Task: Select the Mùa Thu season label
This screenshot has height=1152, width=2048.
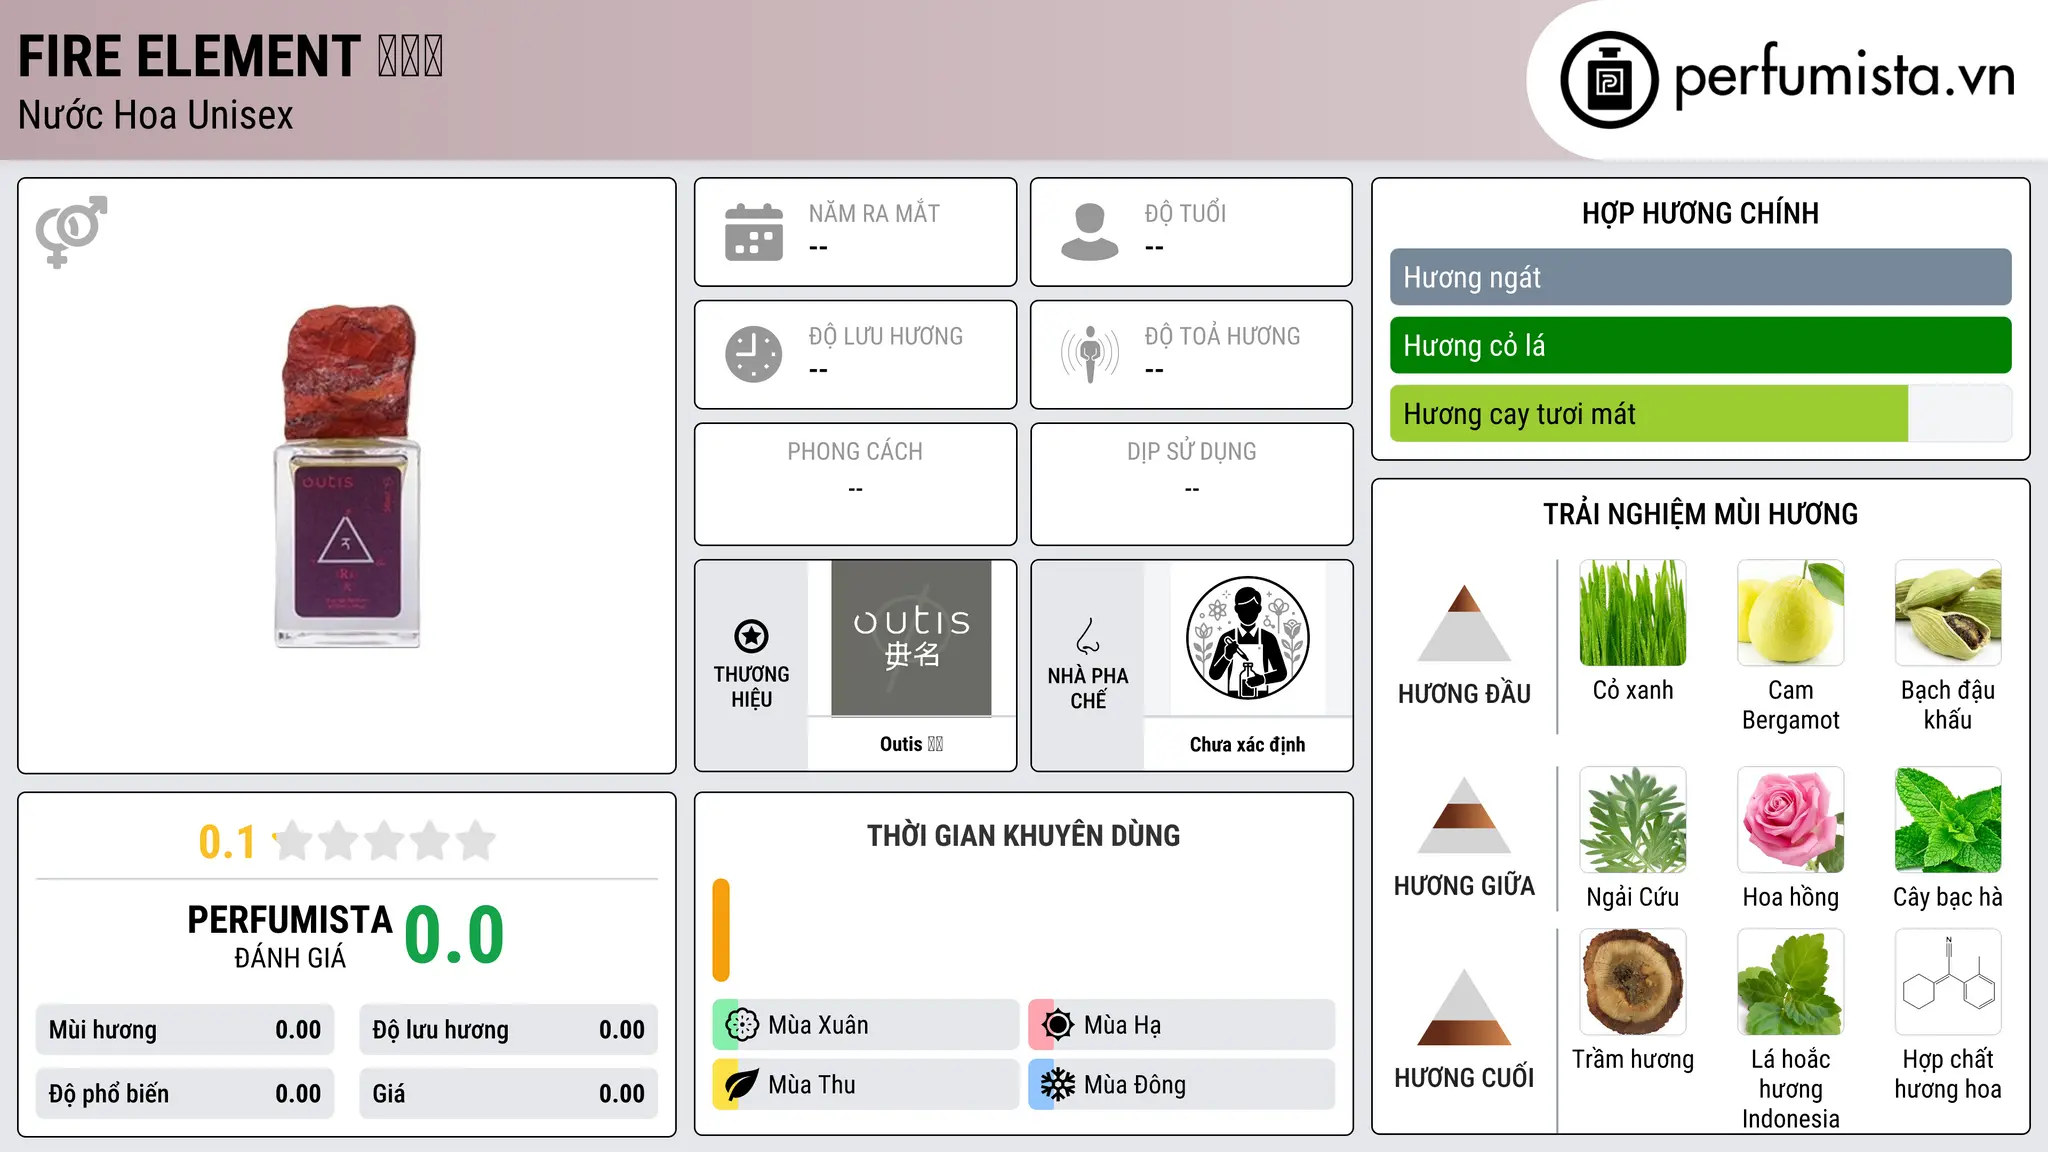Action: (811, 1085)
